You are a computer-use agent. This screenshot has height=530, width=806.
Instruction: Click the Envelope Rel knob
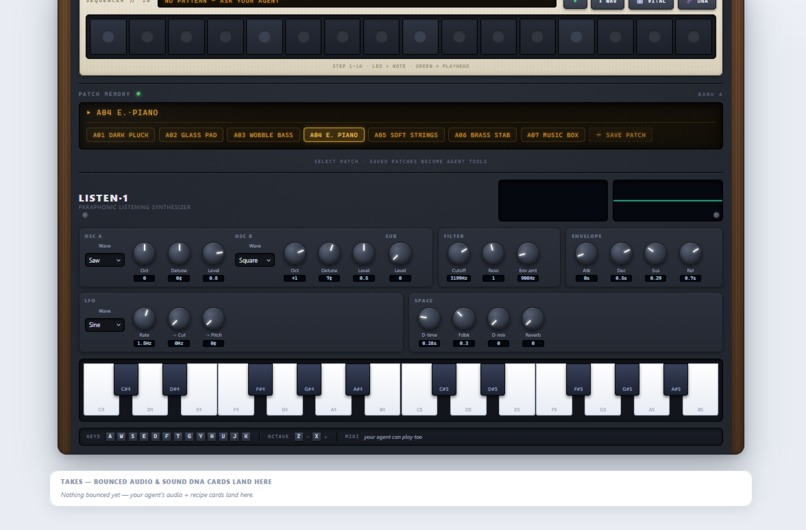pyautogui.click(x=690, y=253)
